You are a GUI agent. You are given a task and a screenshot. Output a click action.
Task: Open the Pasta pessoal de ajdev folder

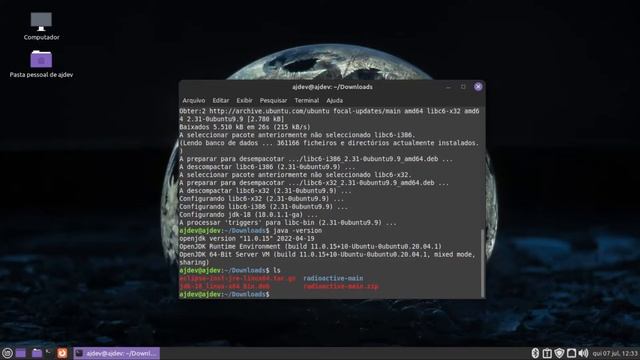[x=41, y=64]
